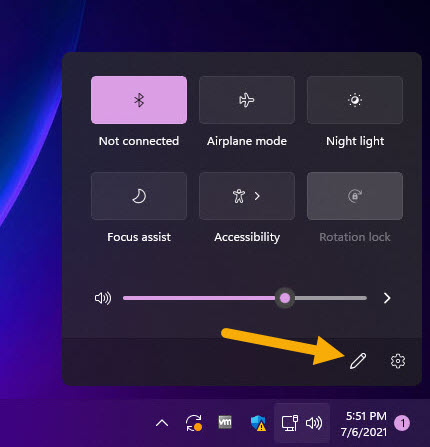Click the Airplane mode label
This screenshot has height=447, width=430.
pyautogui.click(x=247, y=141)
